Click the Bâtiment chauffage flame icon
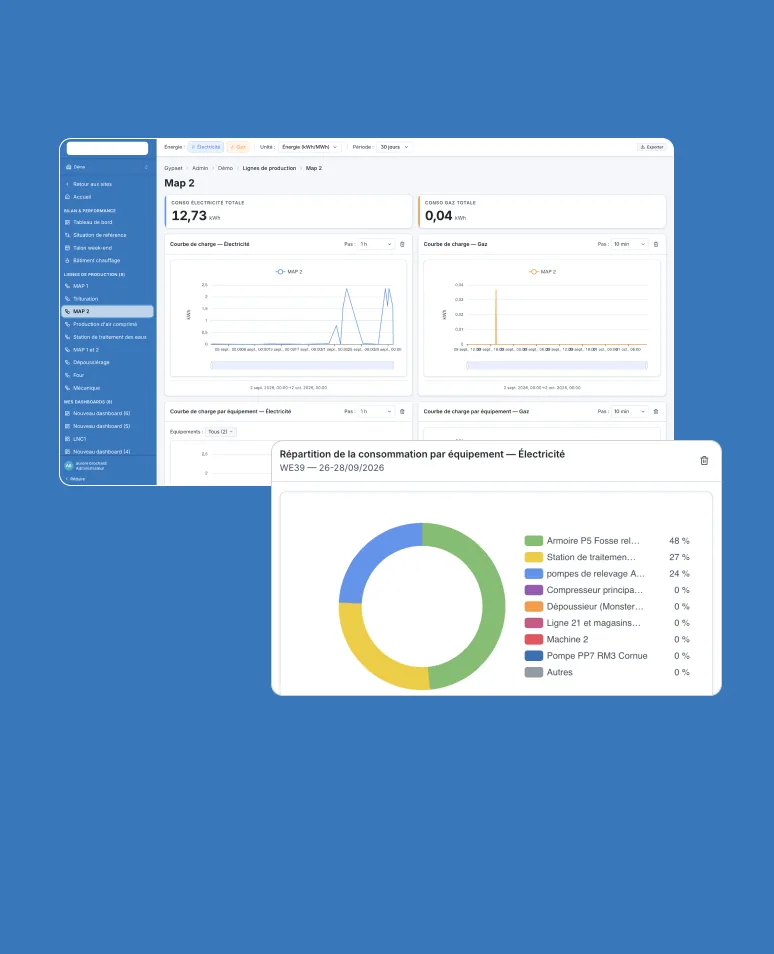Screen dimensions: 774x954 pyautogui.click(x=68, y=260)
